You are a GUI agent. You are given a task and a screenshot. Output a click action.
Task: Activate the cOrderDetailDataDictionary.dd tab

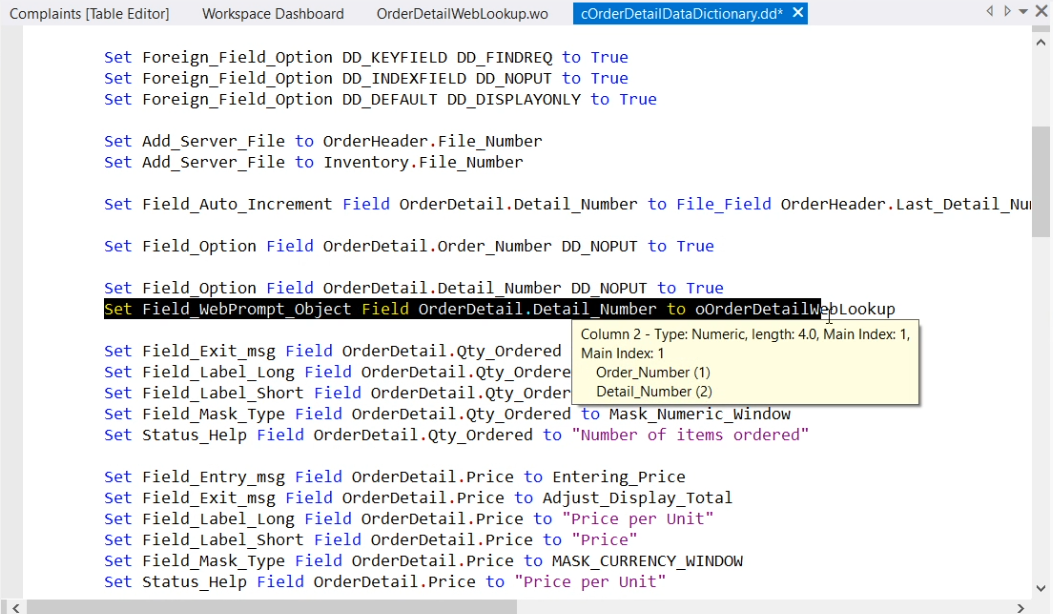pyautogui.click(x=681, y=13)
